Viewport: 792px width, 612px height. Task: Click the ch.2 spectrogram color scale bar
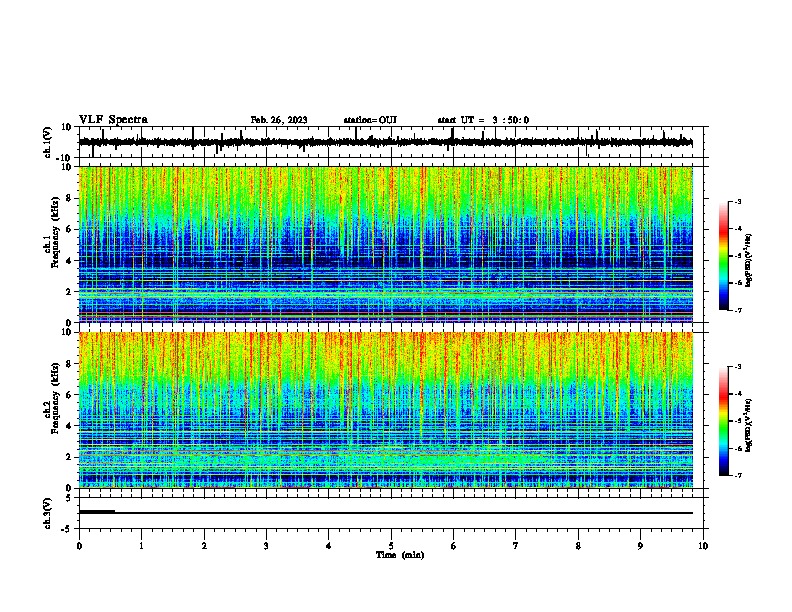(x=723, y=421)
